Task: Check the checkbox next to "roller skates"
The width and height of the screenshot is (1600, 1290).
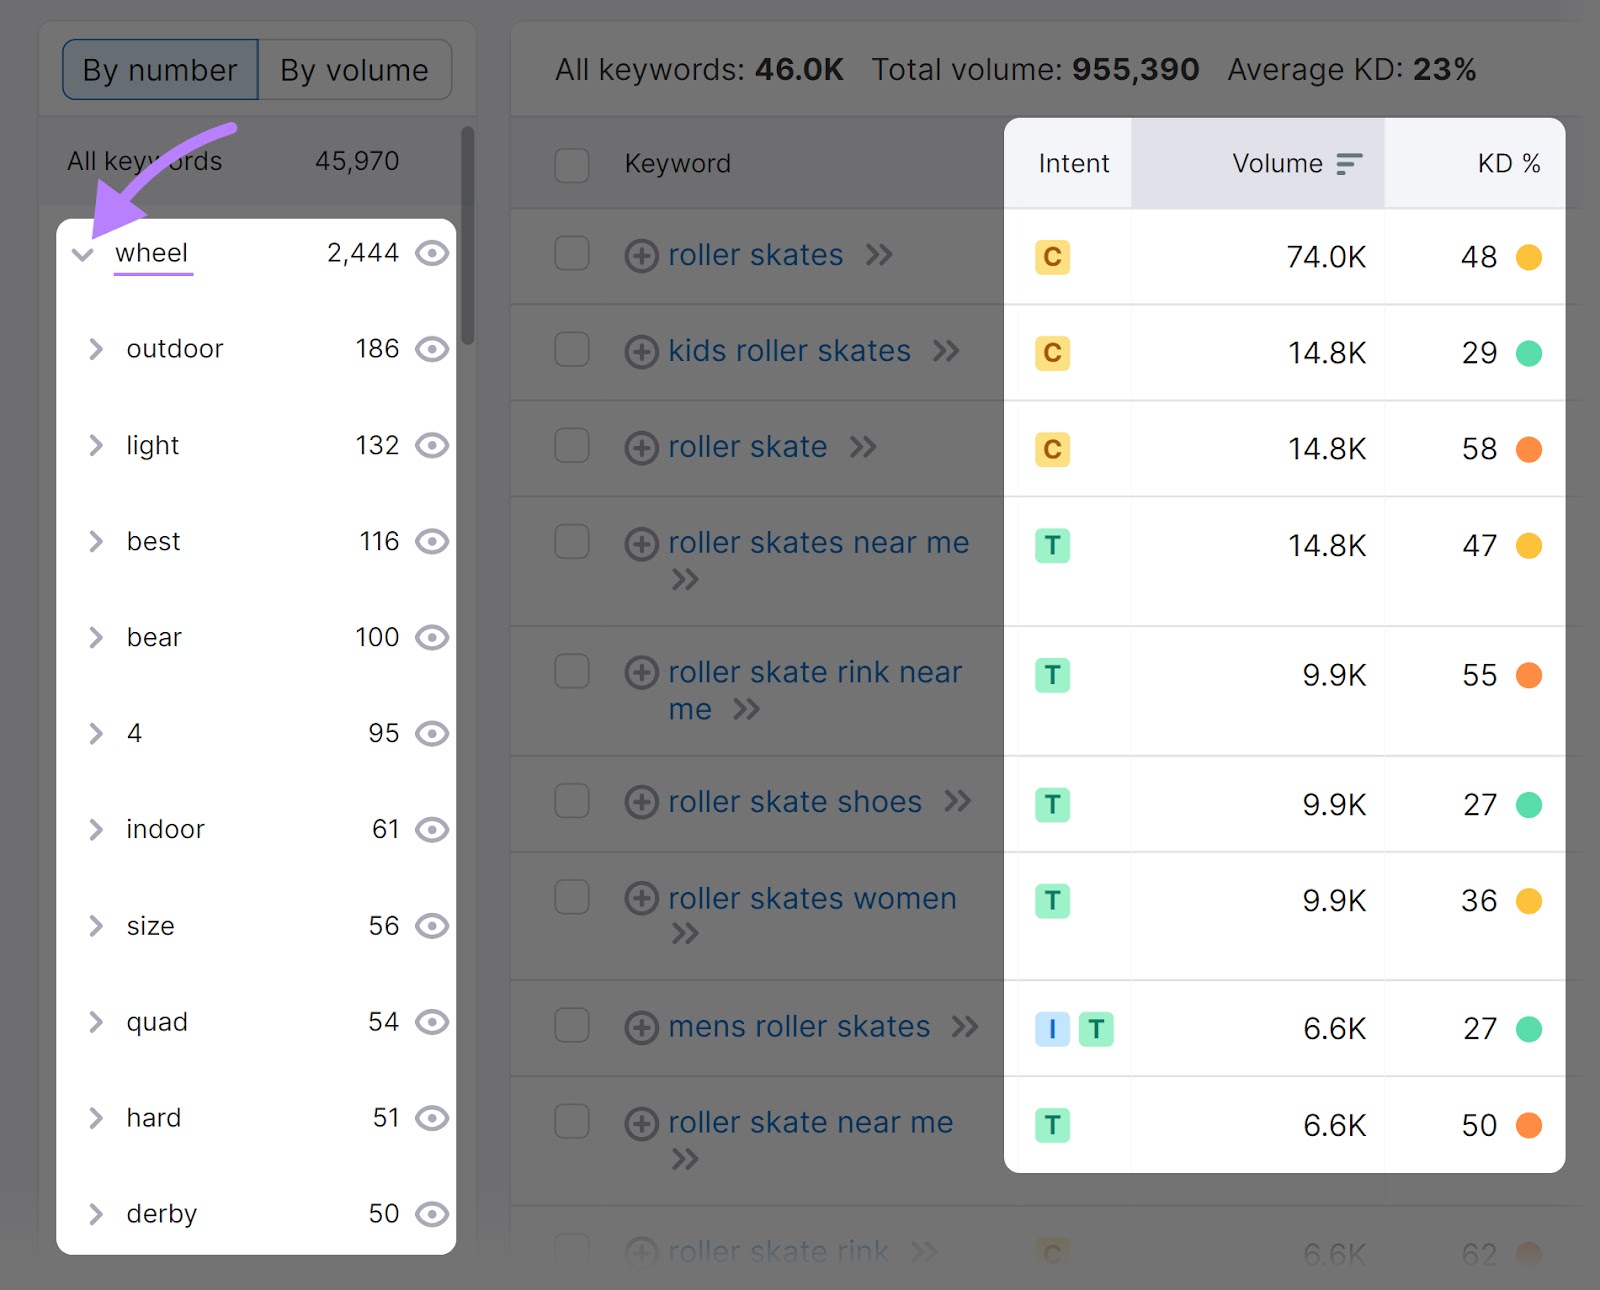Action: click(x=571, y=254)
